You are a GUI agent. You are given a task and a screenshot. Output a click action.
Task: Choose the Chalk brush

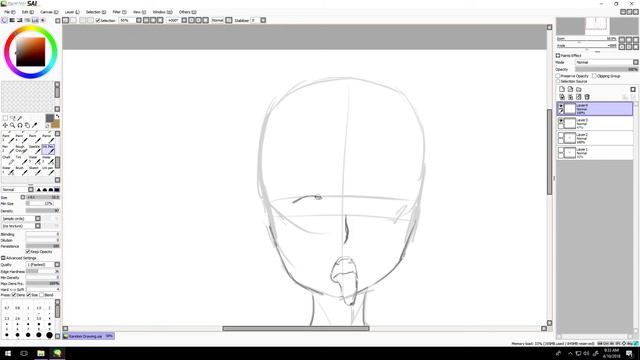pos(8,160)
